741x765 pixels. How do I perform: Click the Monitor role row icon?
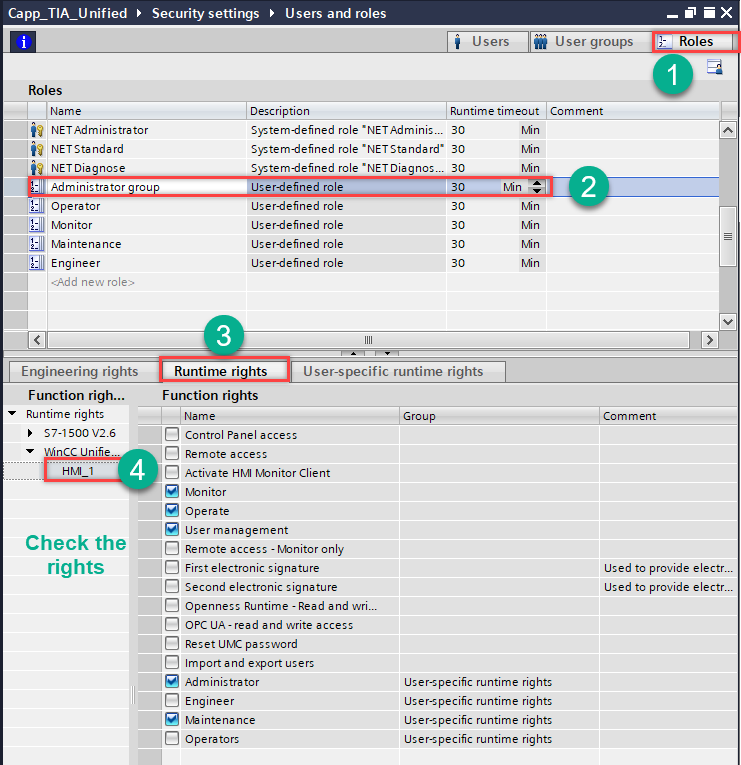click(37, 225)
